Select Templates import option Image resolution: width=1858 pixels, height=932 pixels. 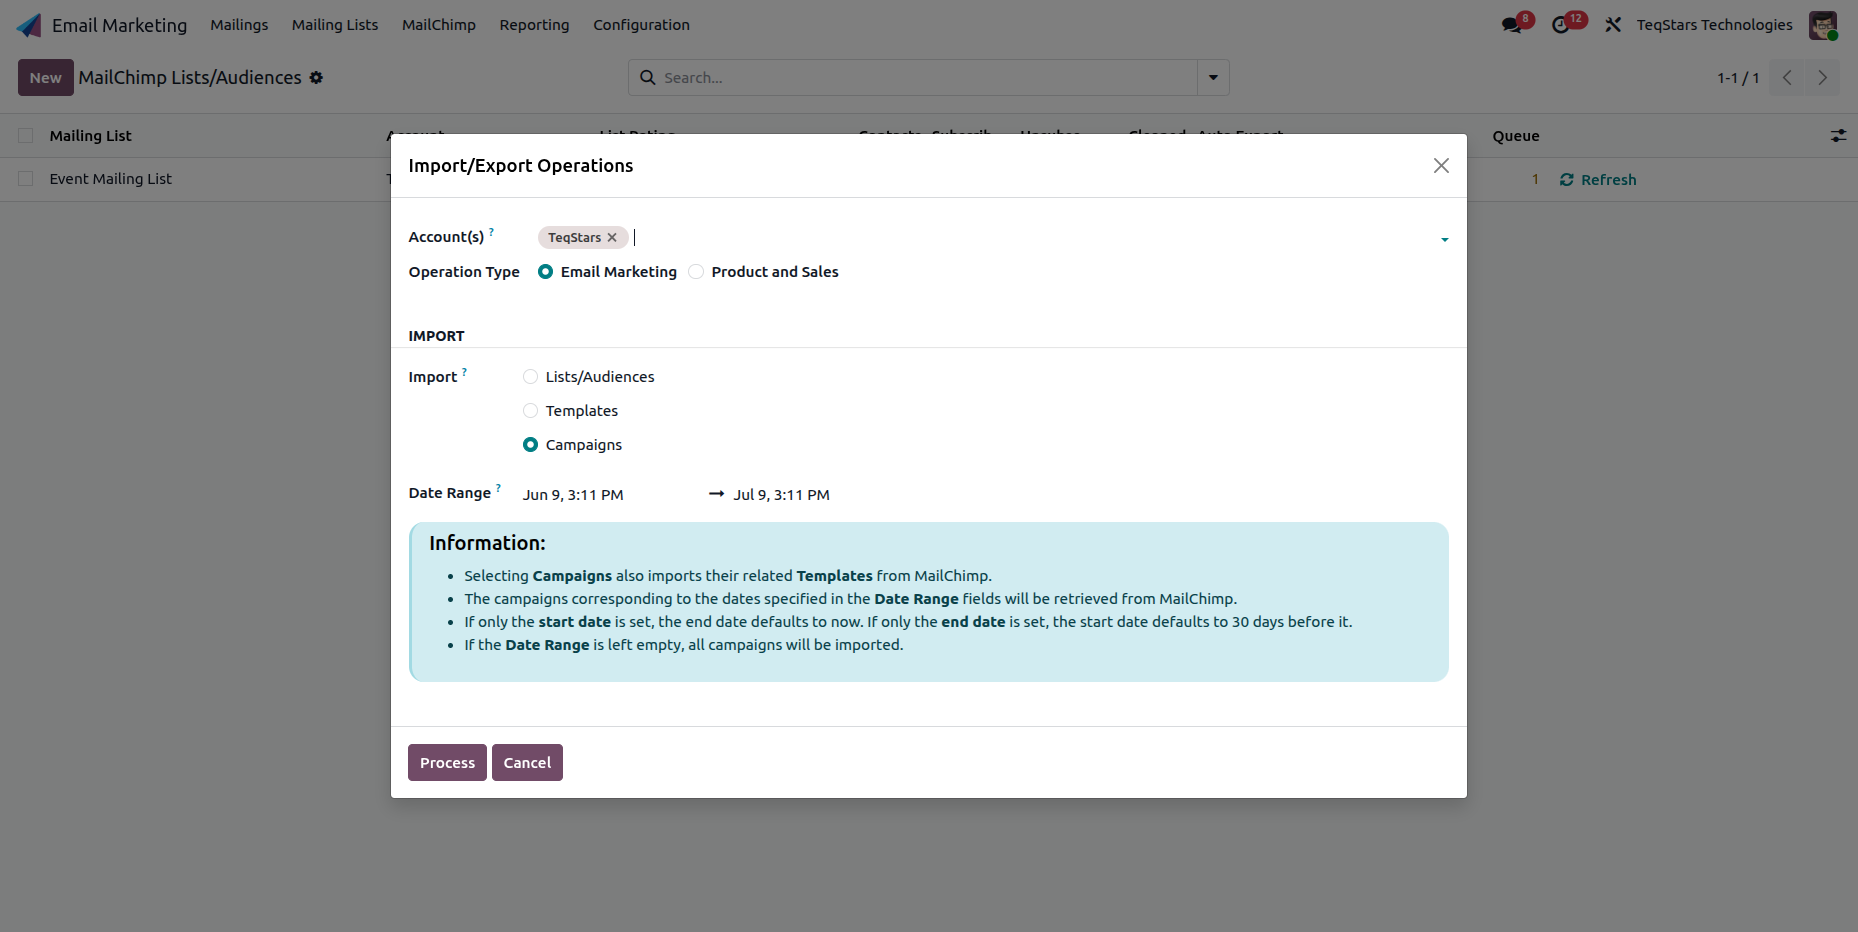click(x=530, y=411)
